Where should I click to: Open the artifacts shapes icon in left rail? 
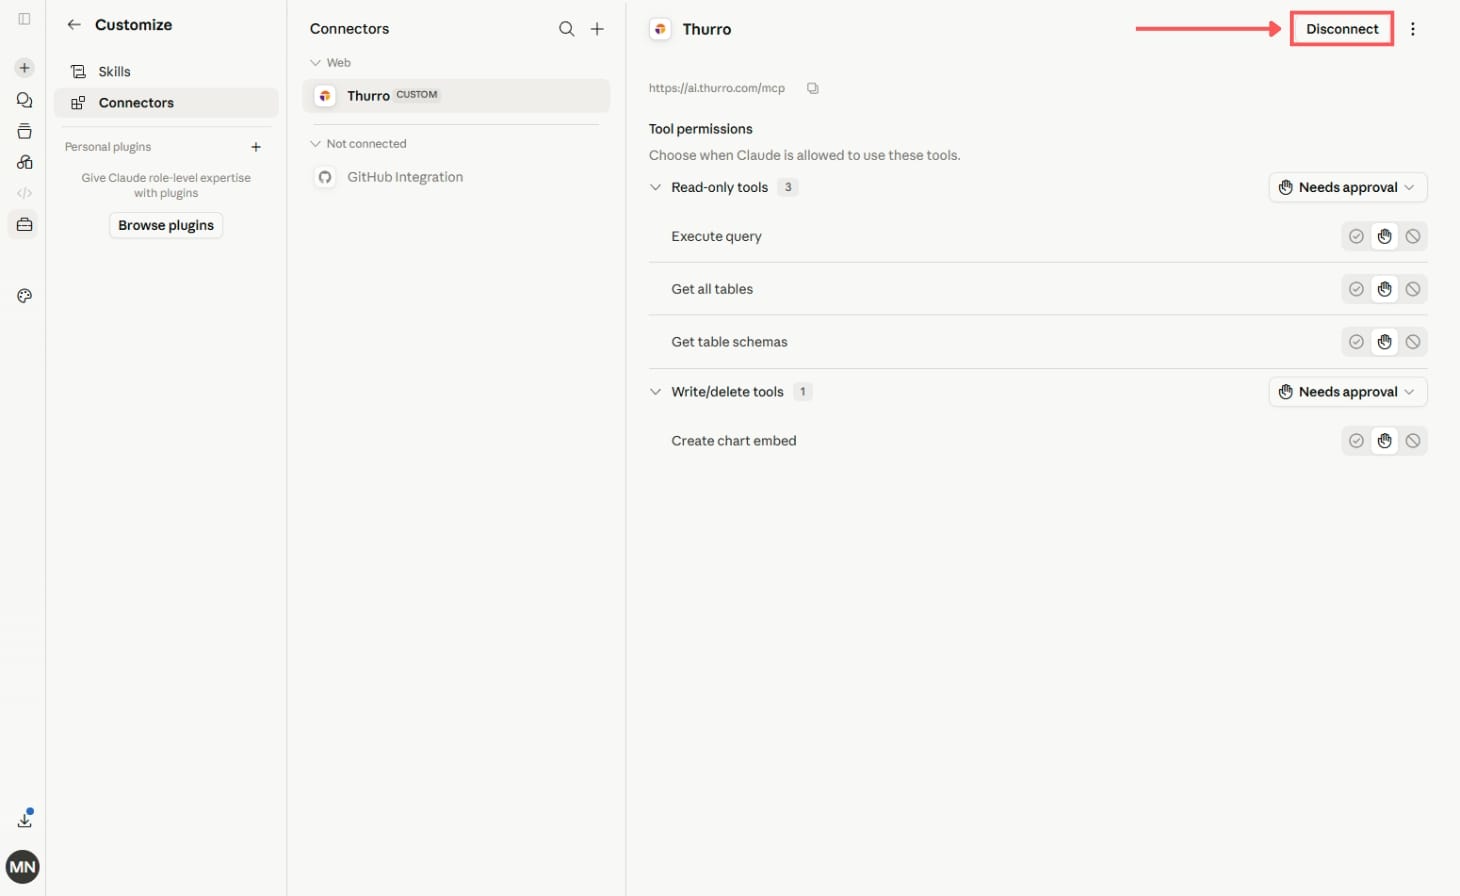coord(24,162)
